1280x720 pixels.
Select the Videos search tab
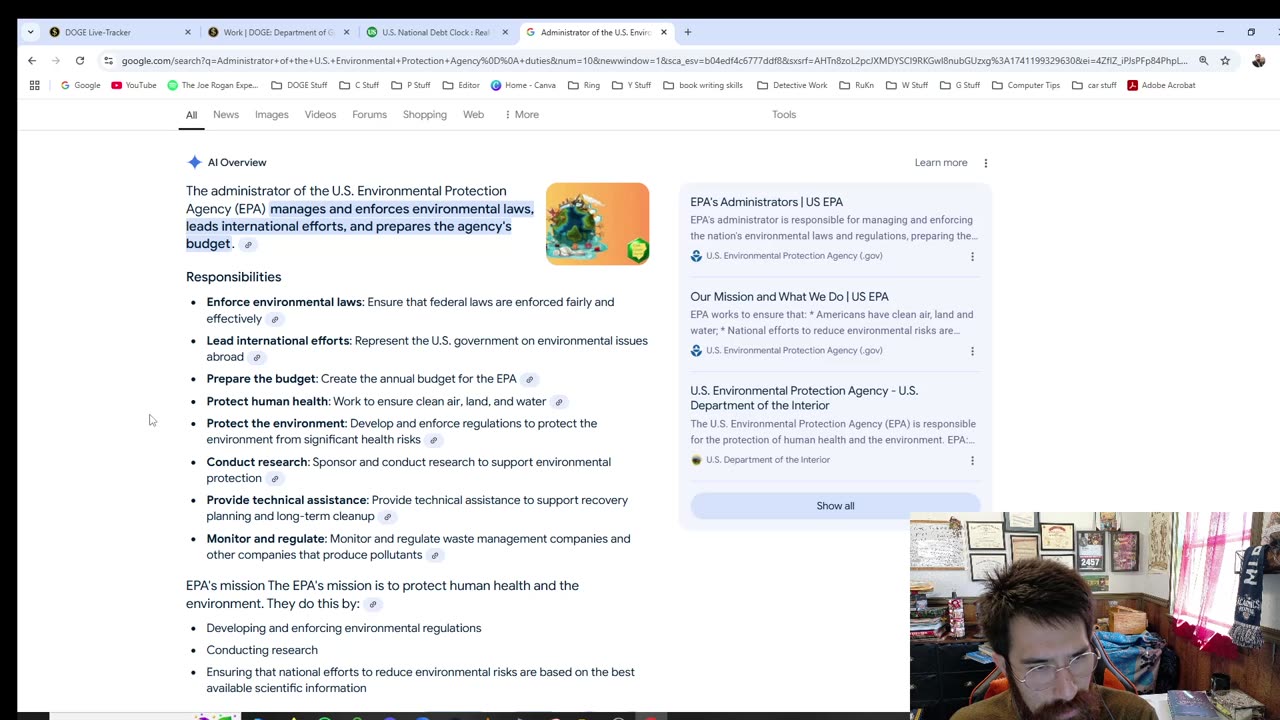tap(320, 114)
